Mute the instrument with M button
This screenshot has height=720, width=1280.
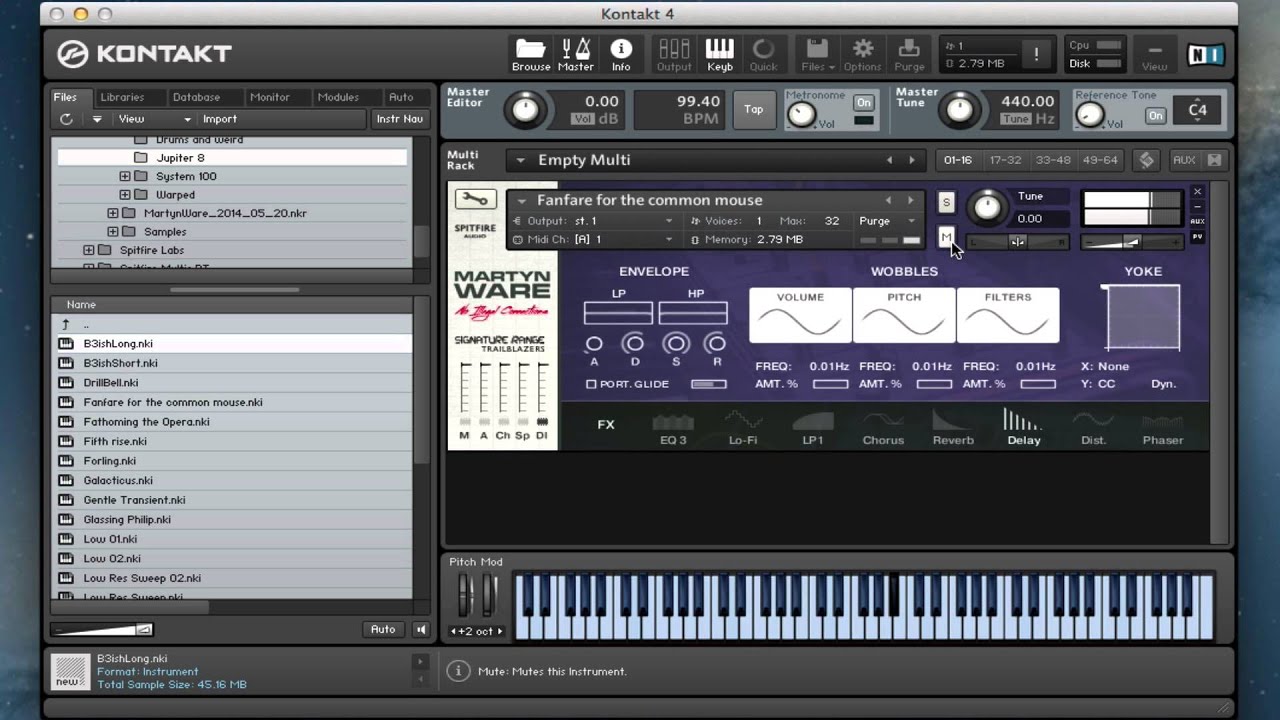point(946,237)
